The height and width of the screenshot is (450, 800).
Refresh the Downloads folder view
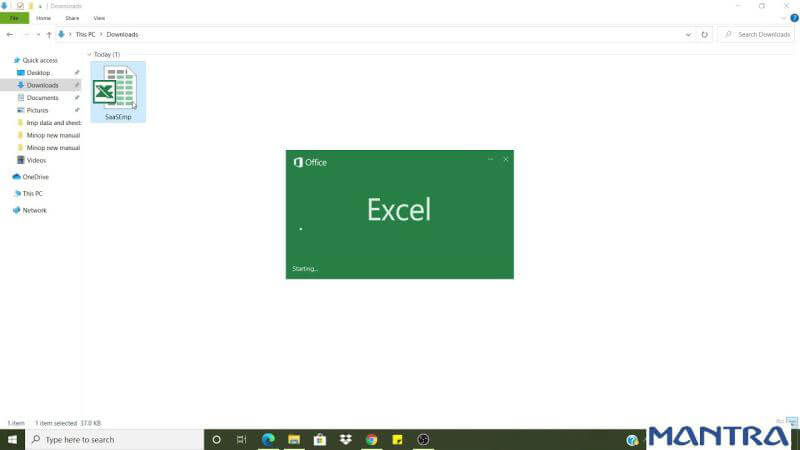705,34
